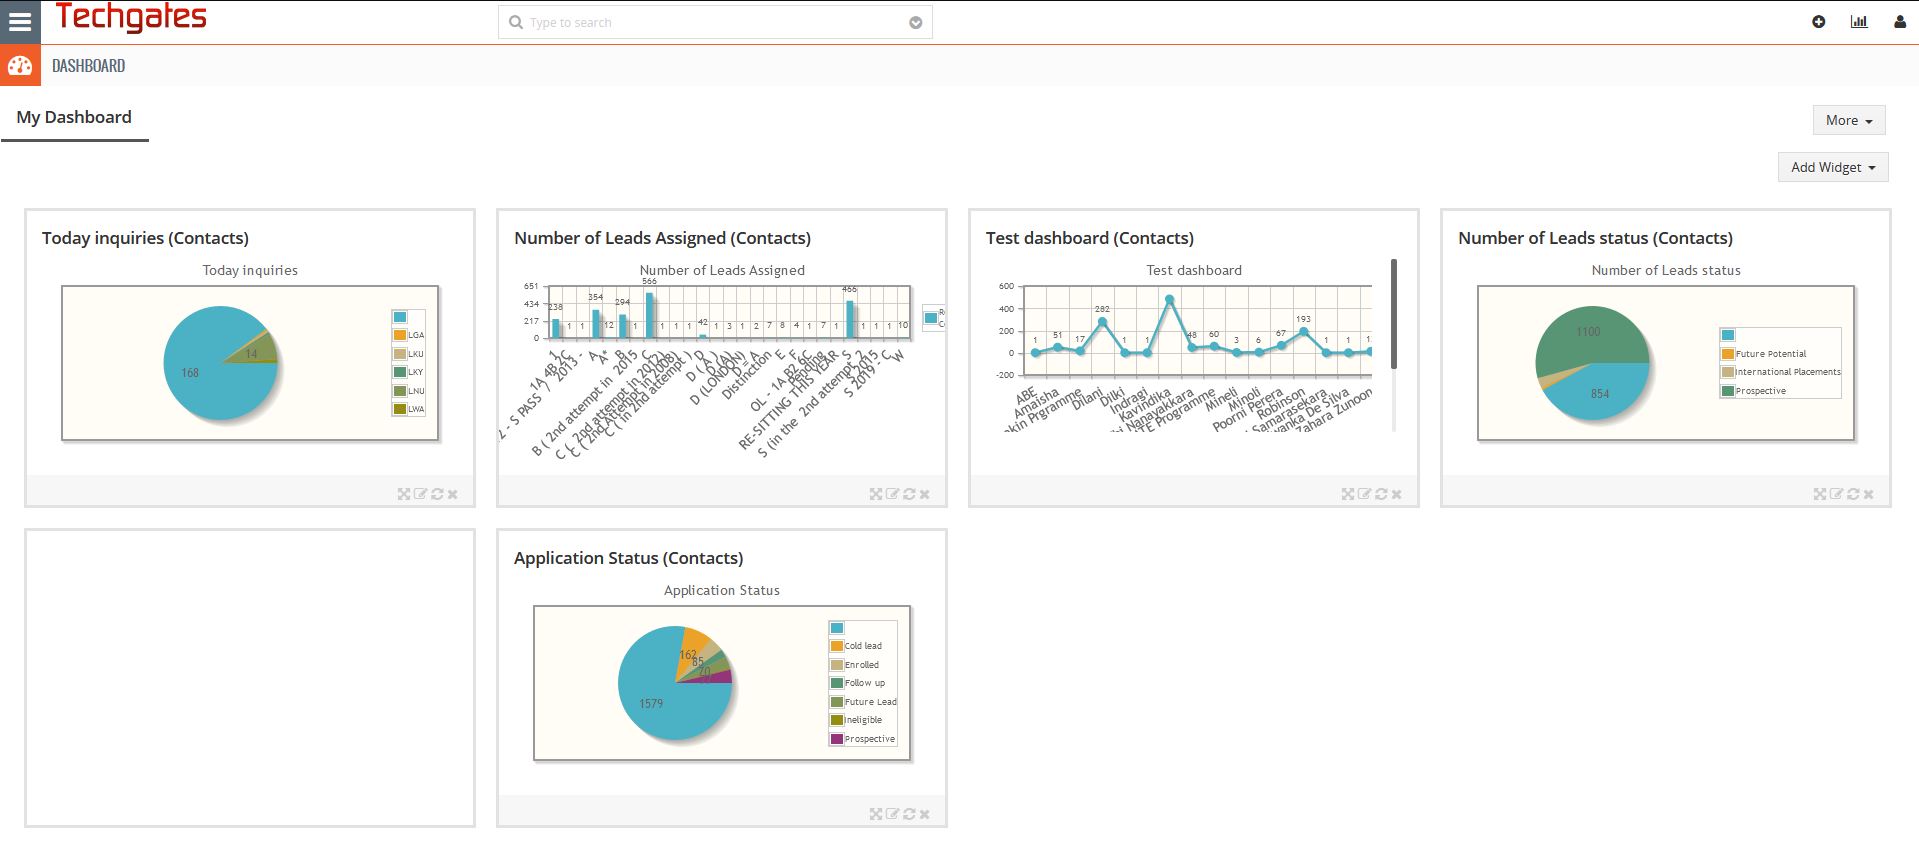Click Prospective legend in Leads status

[x=1728, y=391]
